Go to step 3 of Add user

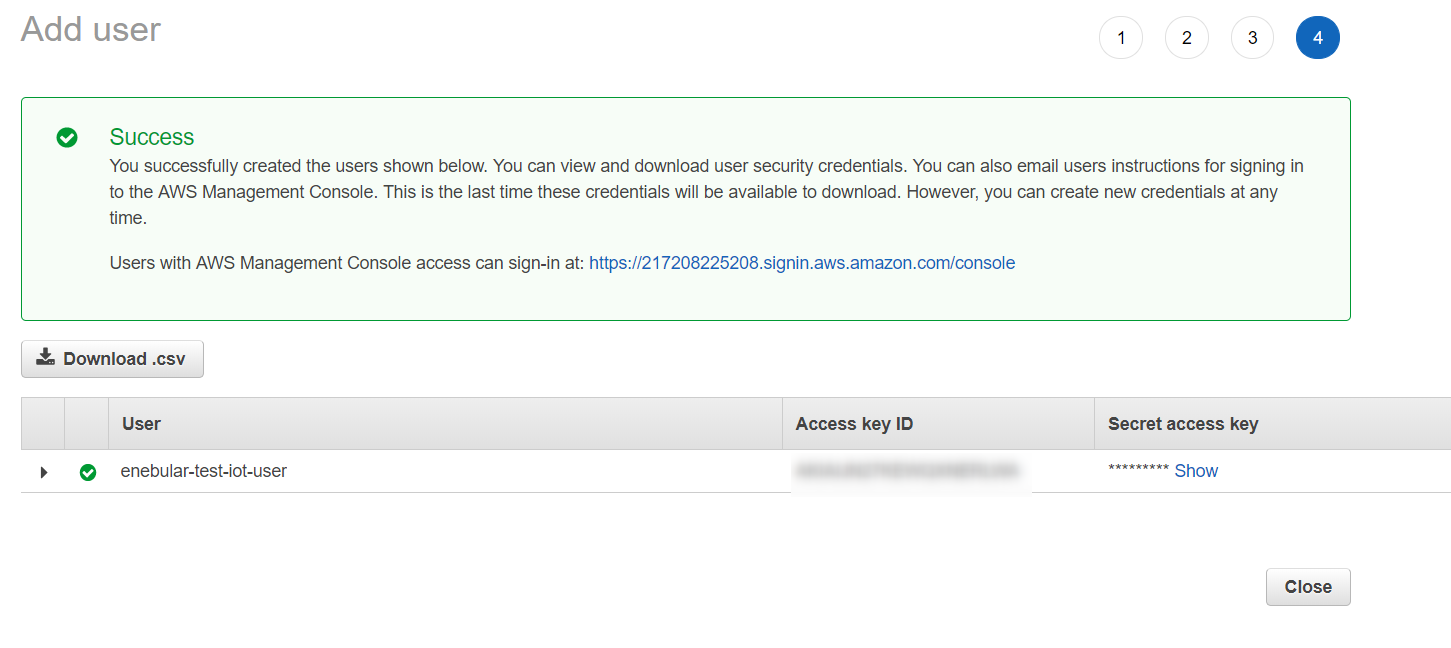1252,38
